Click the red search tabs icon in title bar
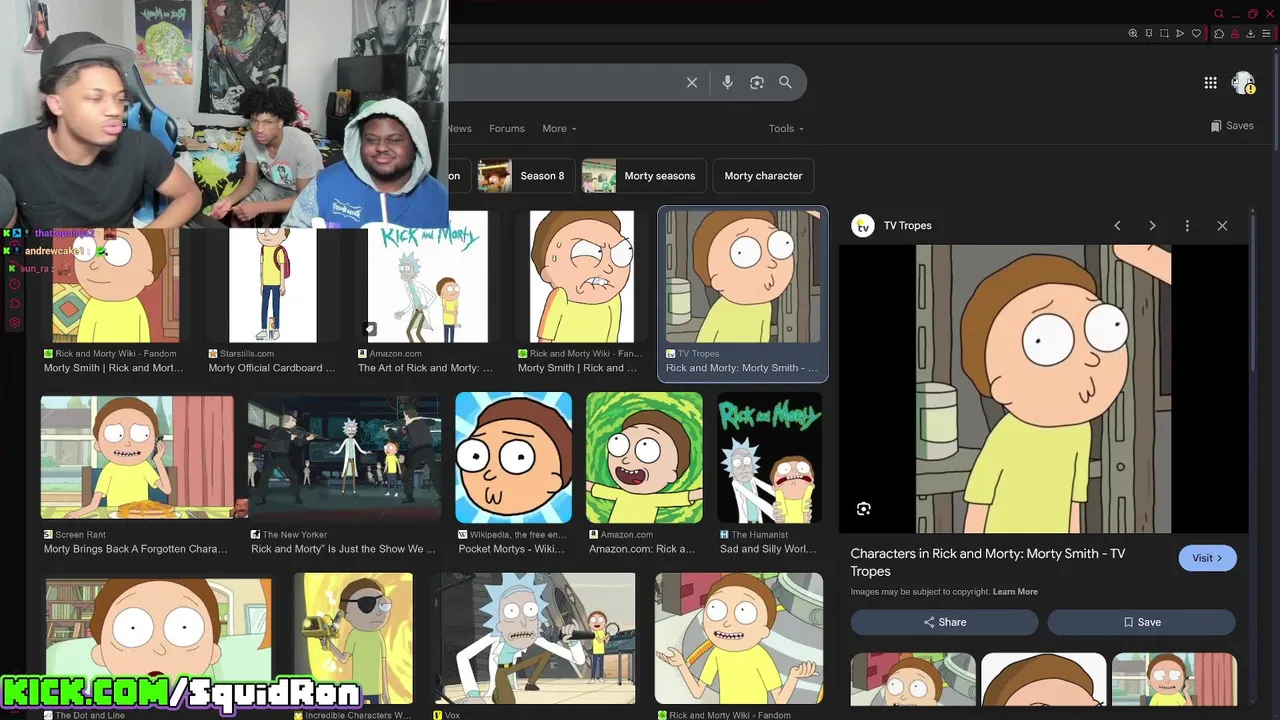Screen dimensions: 1280x720 pyautogui.click(x=1218, y=14)
